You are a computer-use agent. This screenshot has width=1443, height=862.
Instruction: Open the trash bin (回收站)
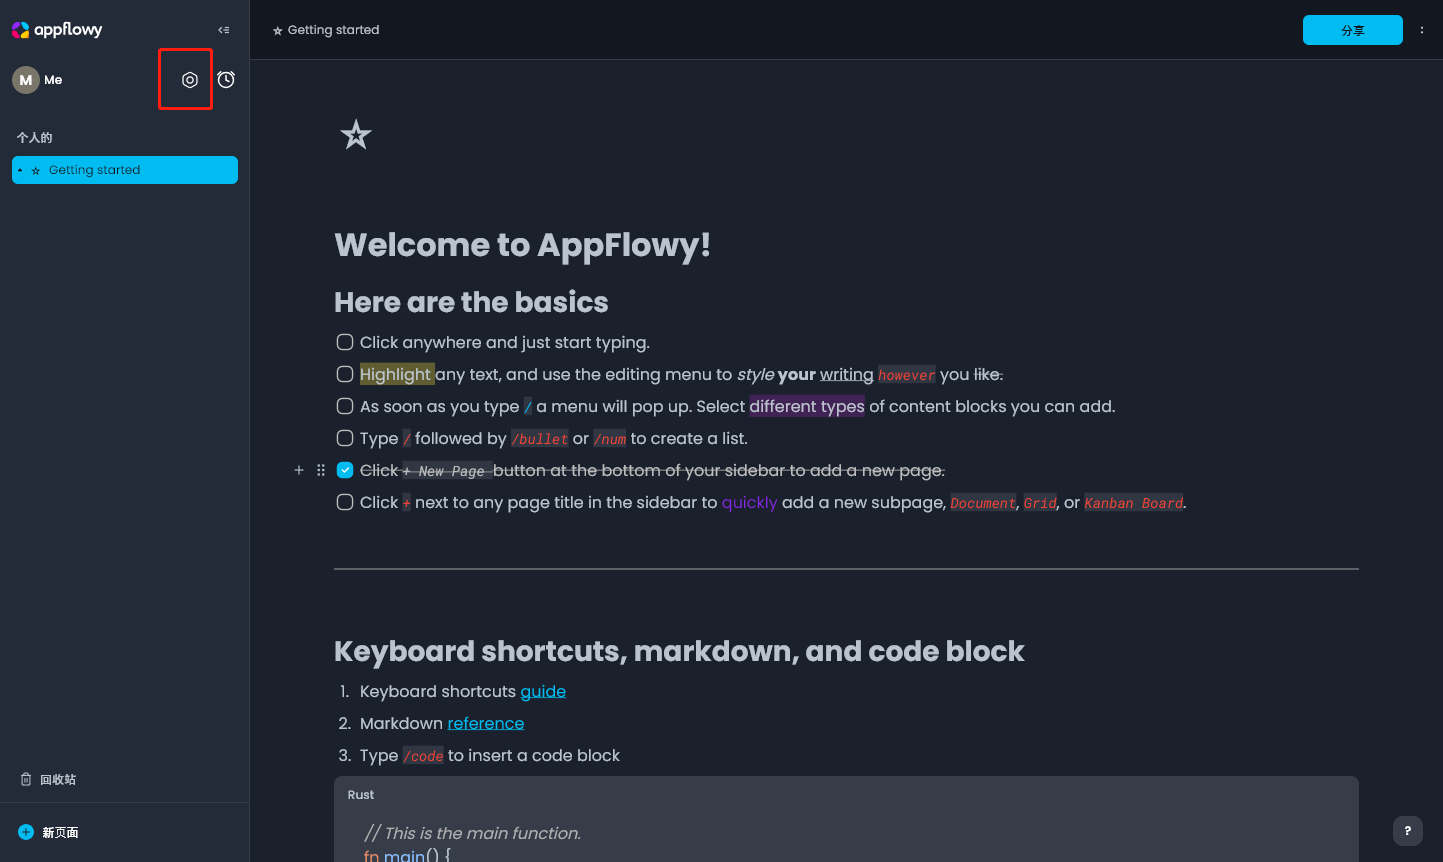[48, 779]
